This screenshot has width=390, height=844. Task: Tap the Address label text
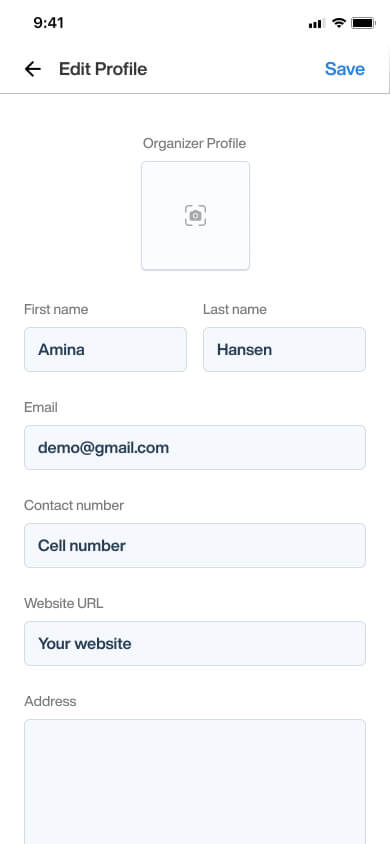click(x=50, y=701)
